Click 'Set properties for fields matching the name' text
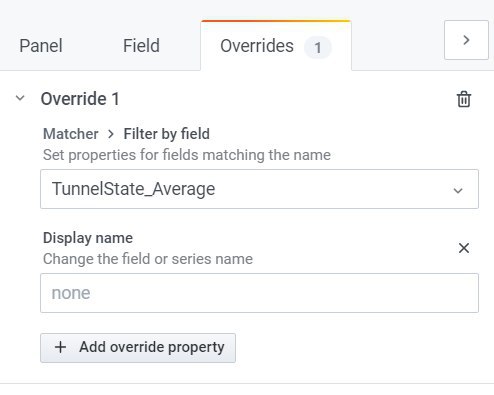The height and width of the screenshot is (395, 494). coord(187,155)
